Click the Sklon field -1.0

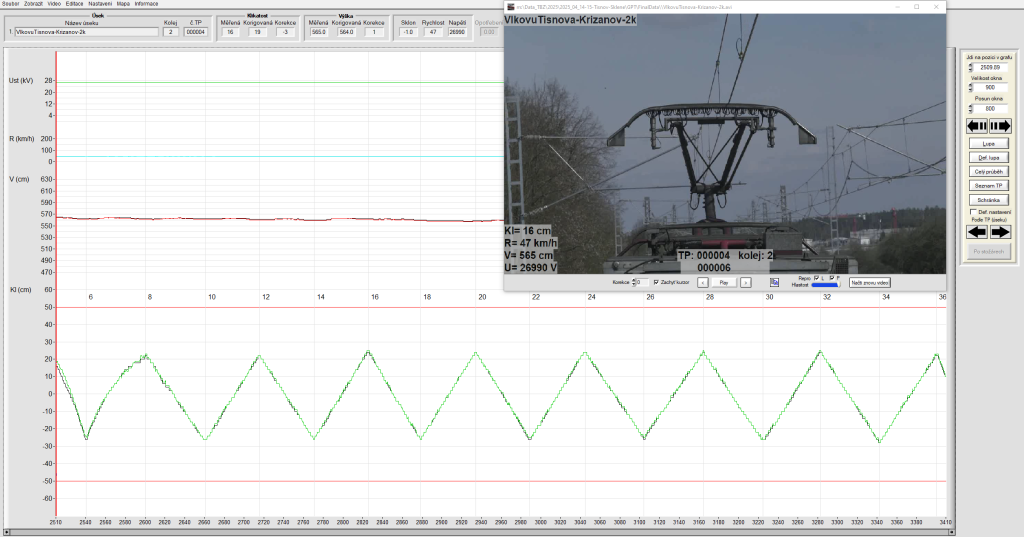(x=408, y=32)
